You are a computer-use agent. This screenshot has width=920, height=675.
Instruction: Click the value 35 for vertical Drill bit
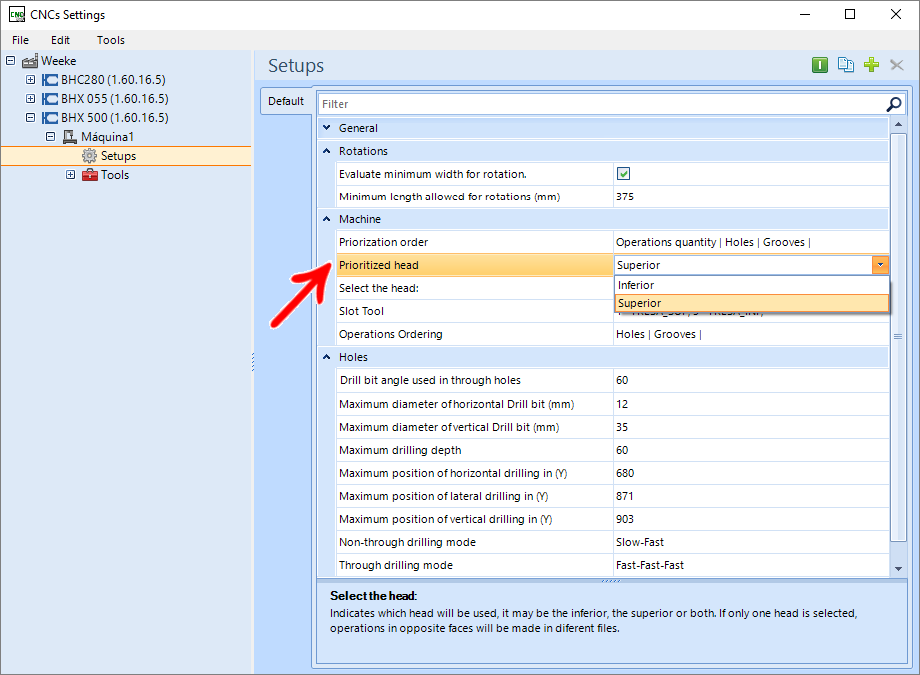click(622, 427)
